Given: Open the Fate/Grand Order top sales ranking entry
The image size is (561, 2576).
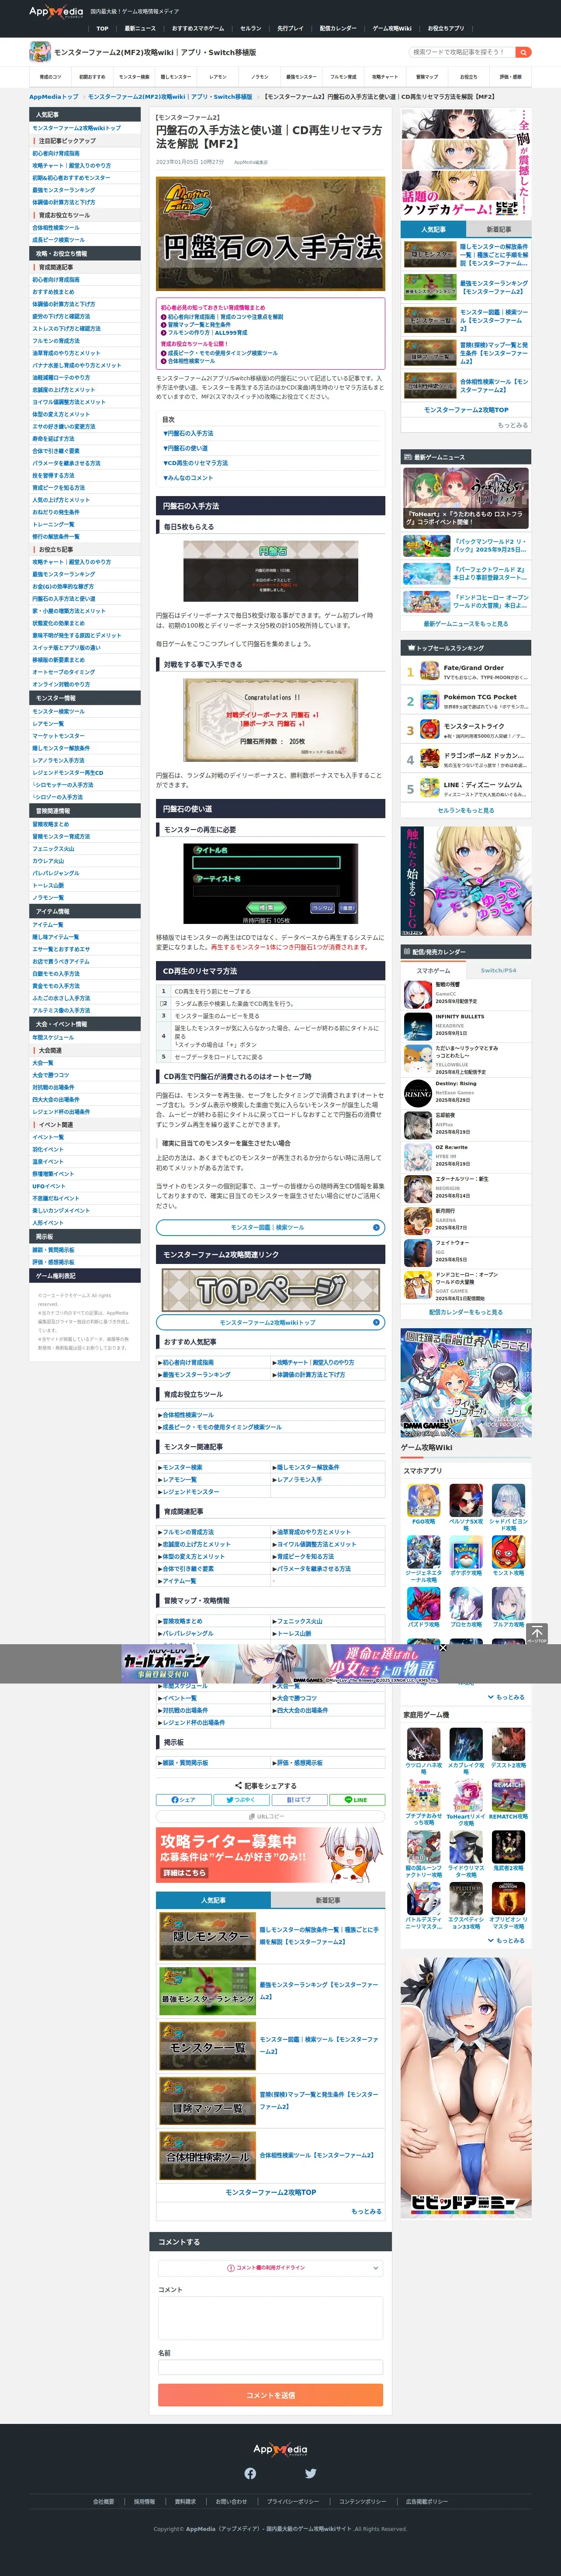Looking at the screenshot, I should pyautogui.click(x=466, y=671).
